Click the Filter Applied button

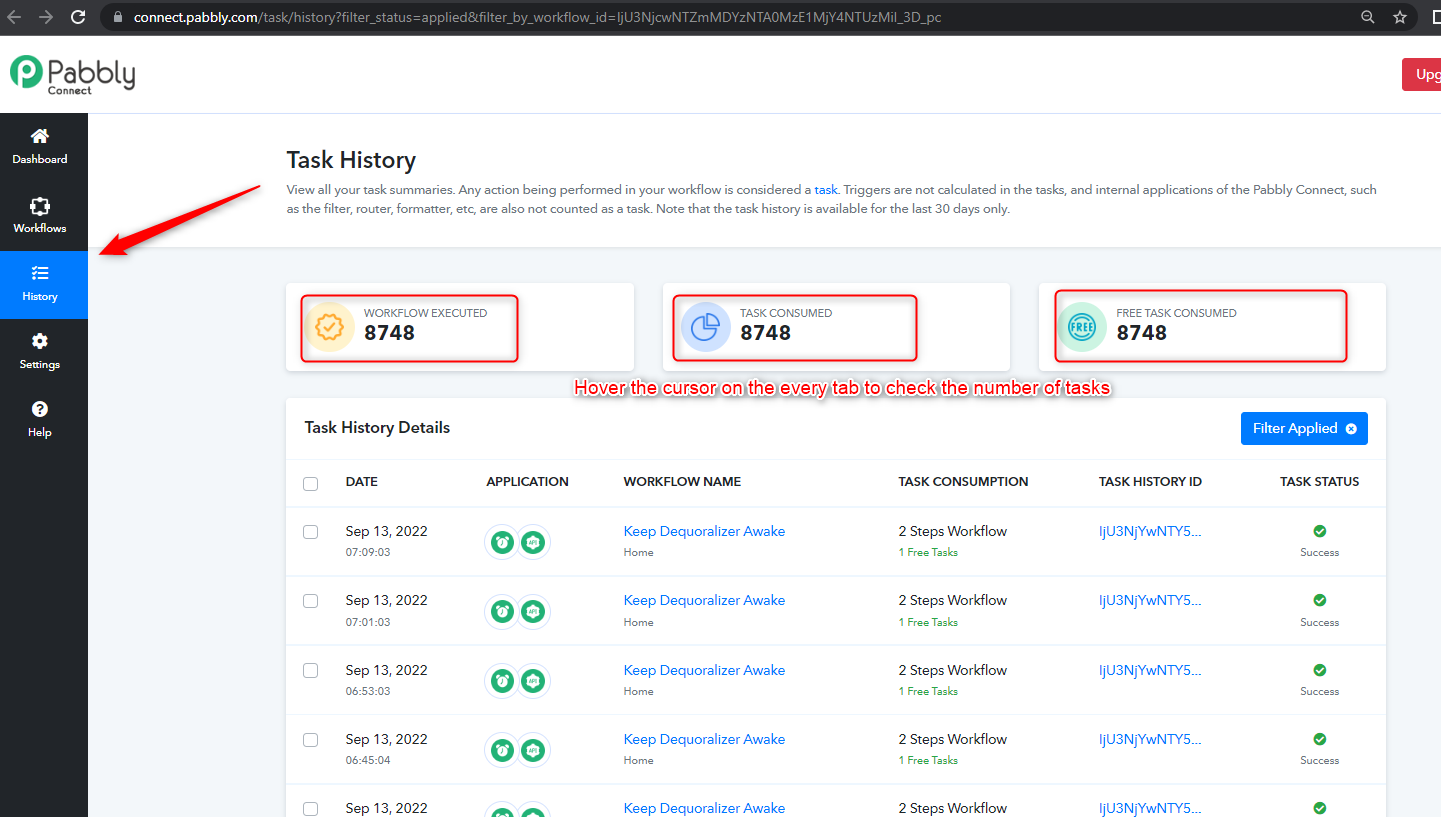point(1304,428)
